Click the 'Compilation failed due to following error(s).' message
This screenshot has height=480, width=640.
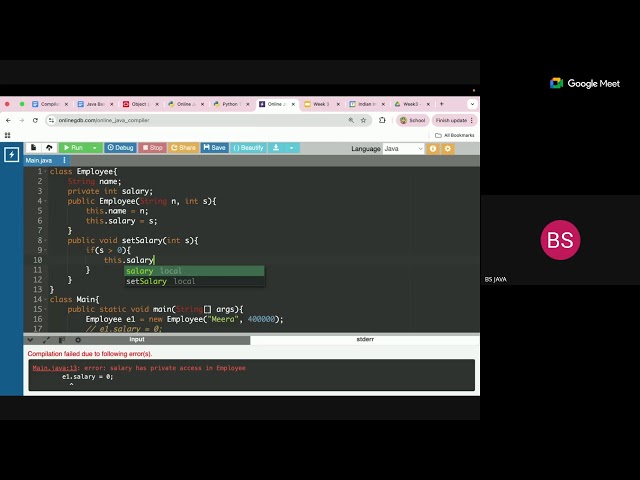click(90, 354)
